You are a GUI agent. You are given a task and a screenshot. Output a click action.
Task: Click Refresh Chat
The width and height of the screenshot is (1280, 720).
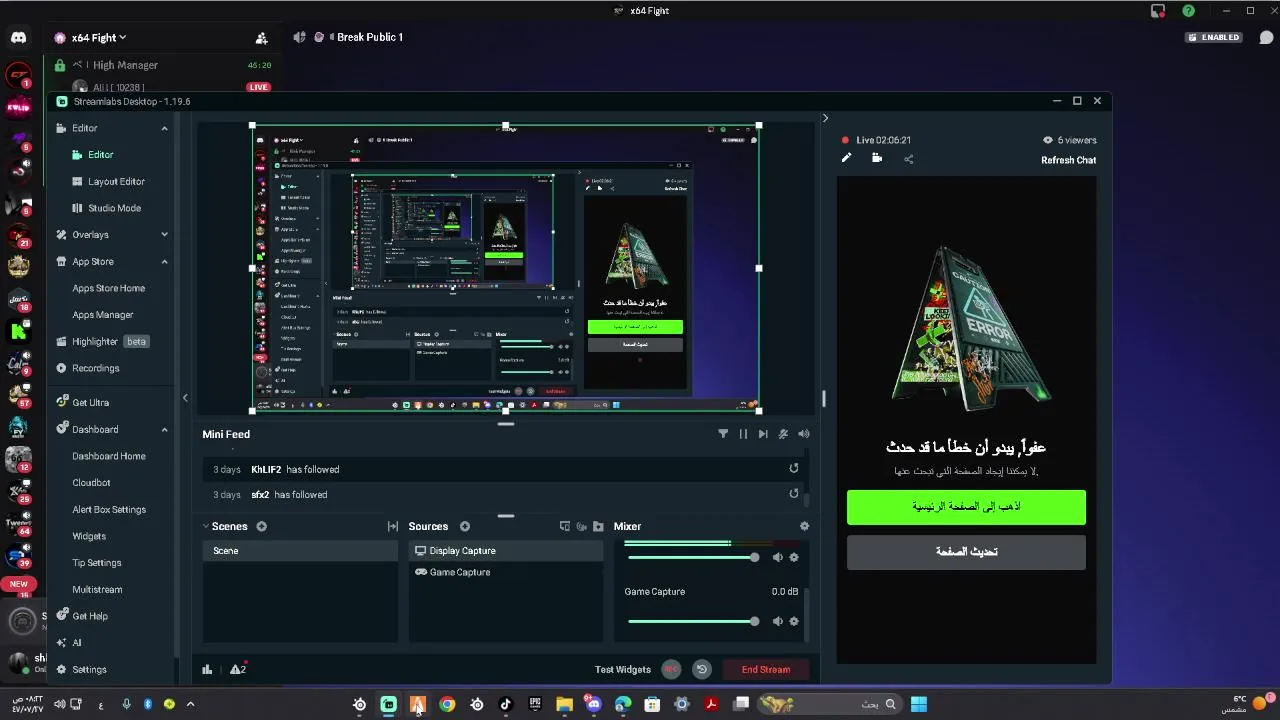point(1068,160)
